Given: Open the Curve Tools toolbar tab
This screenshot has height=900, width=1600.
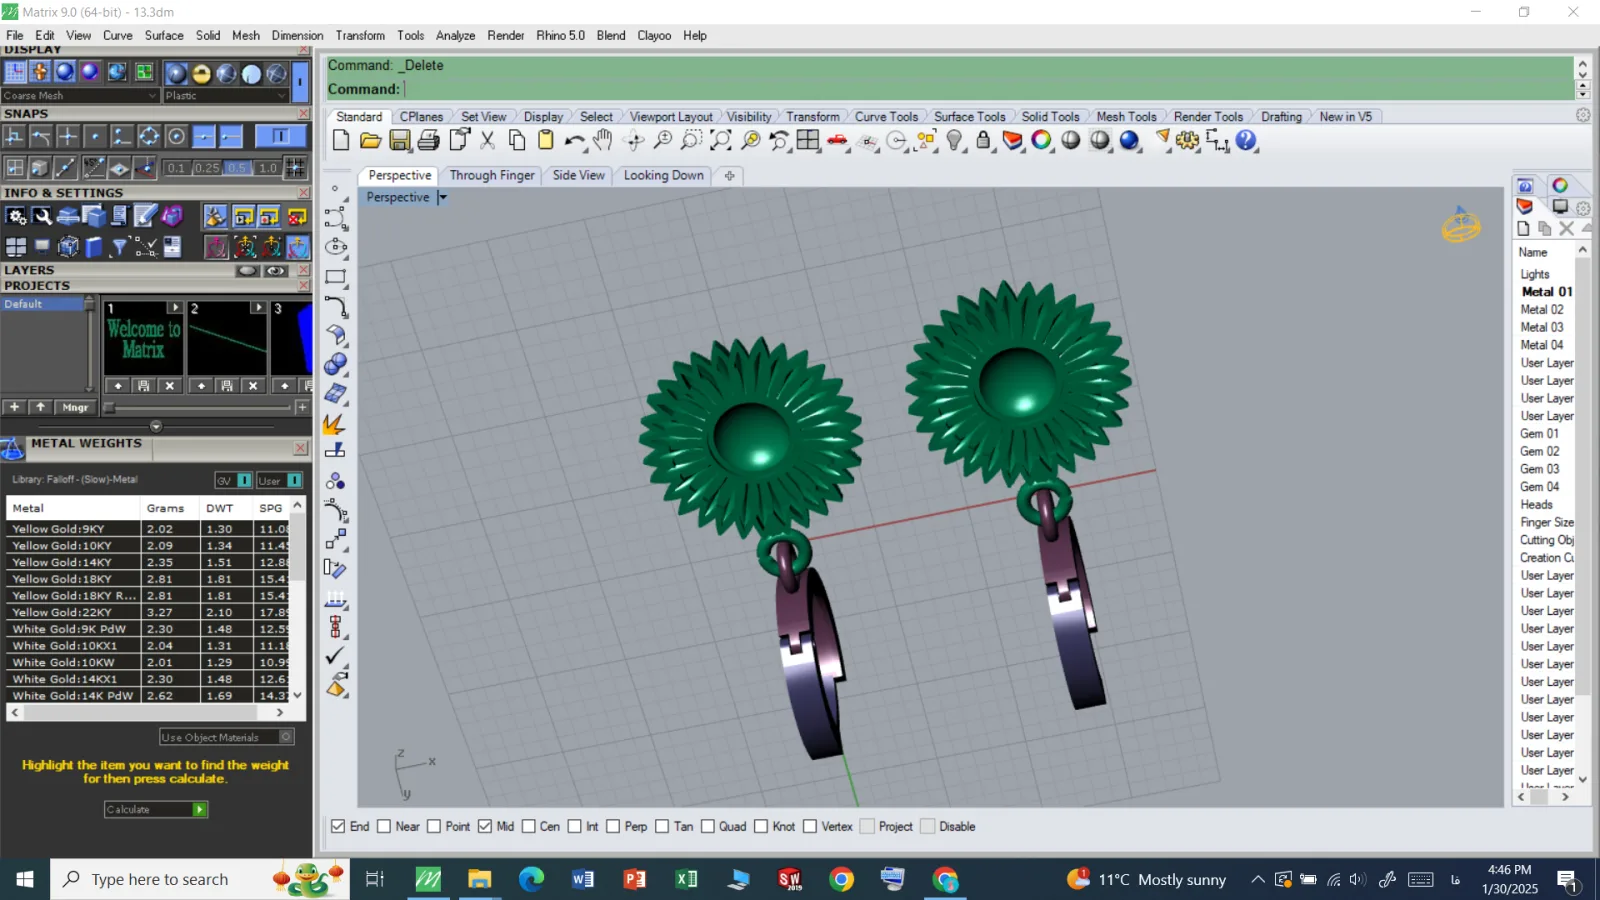Looking at the screenshot, I should coord(886,117).
